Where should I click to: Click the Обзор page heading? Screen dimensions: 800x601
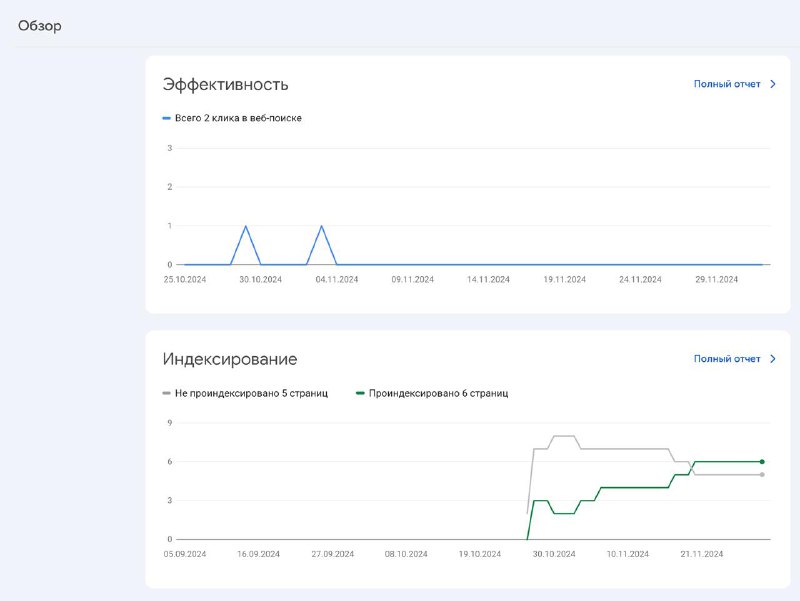40,26
